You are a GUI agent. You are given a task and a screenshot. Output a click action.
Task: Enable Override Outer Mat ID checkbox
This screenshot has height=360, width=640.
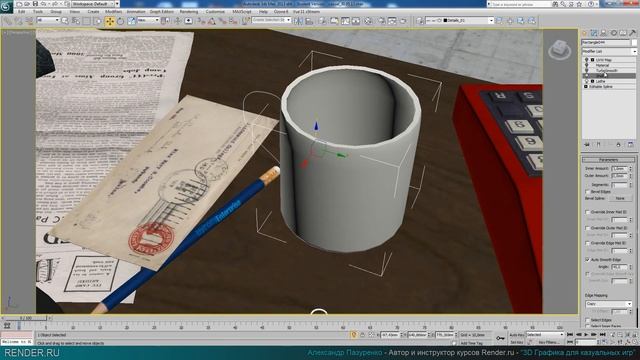tap(587, 228)
